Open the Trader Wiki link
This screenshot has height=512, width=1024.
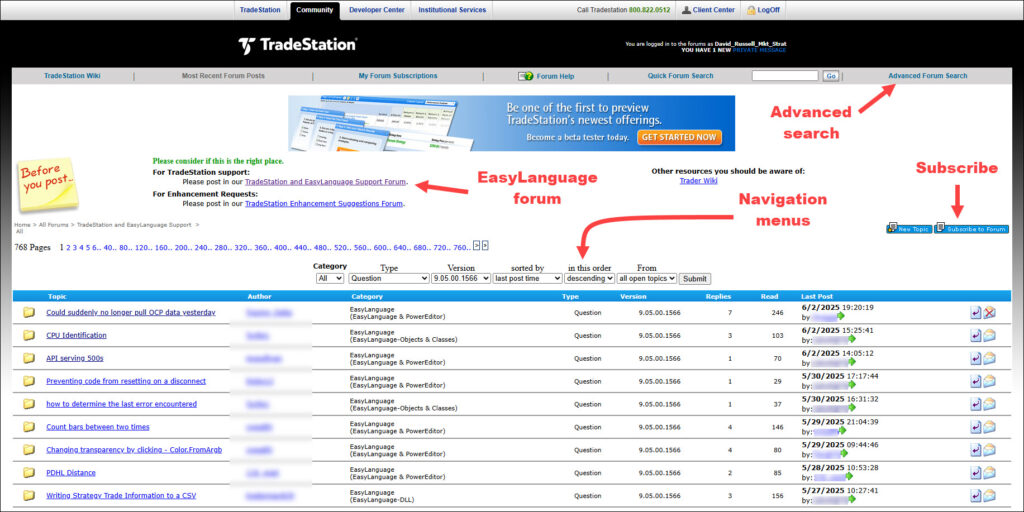coord(698,181)
